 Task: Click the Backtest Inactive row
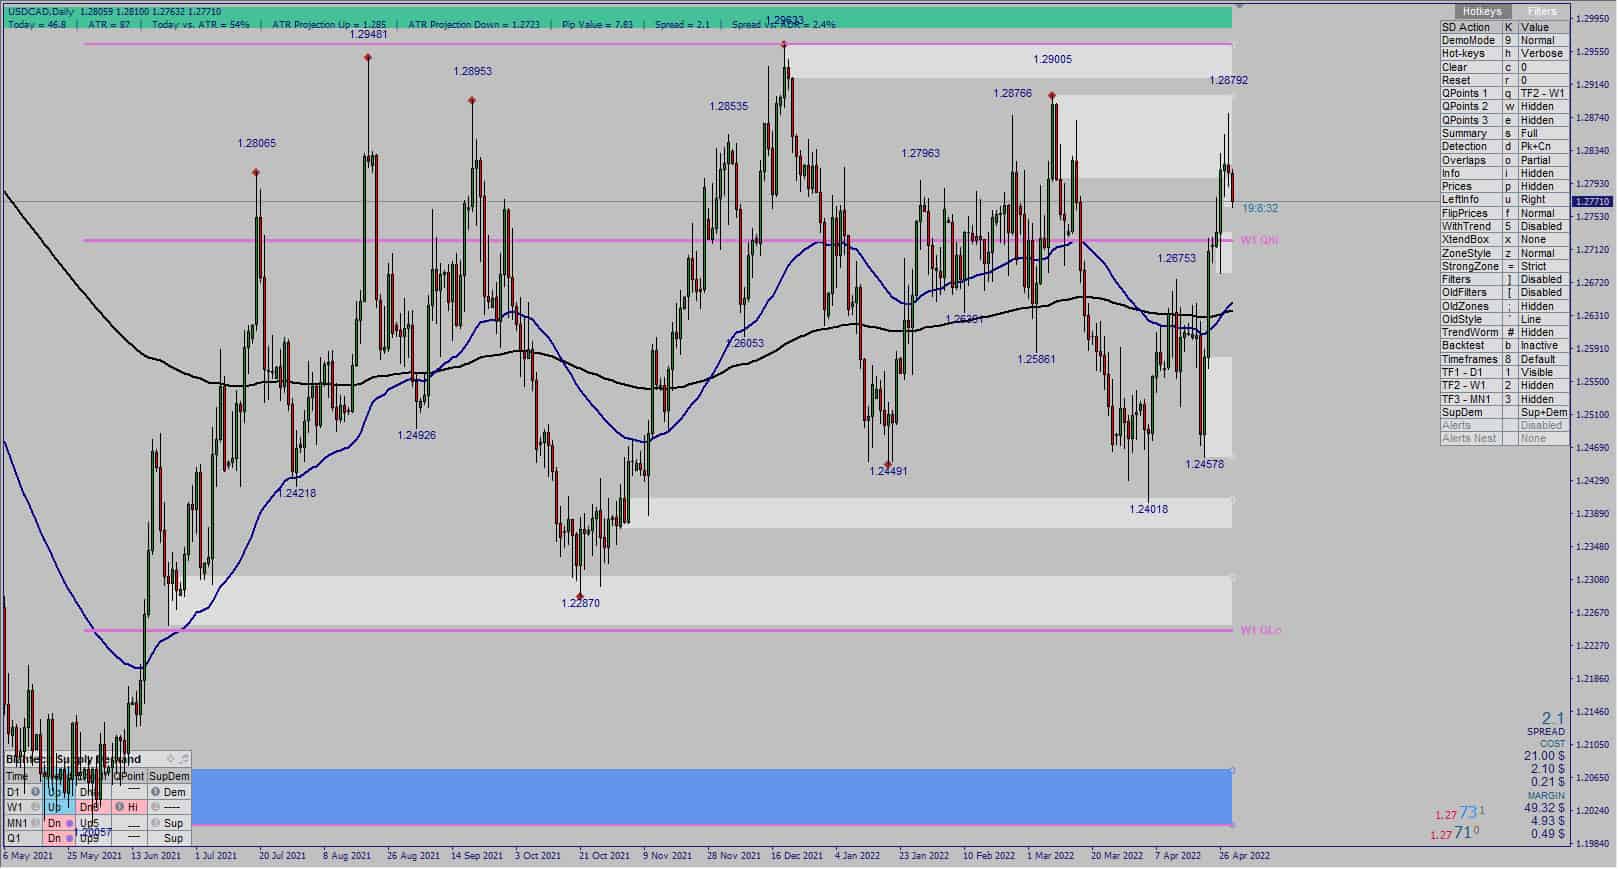point(1504,345)
